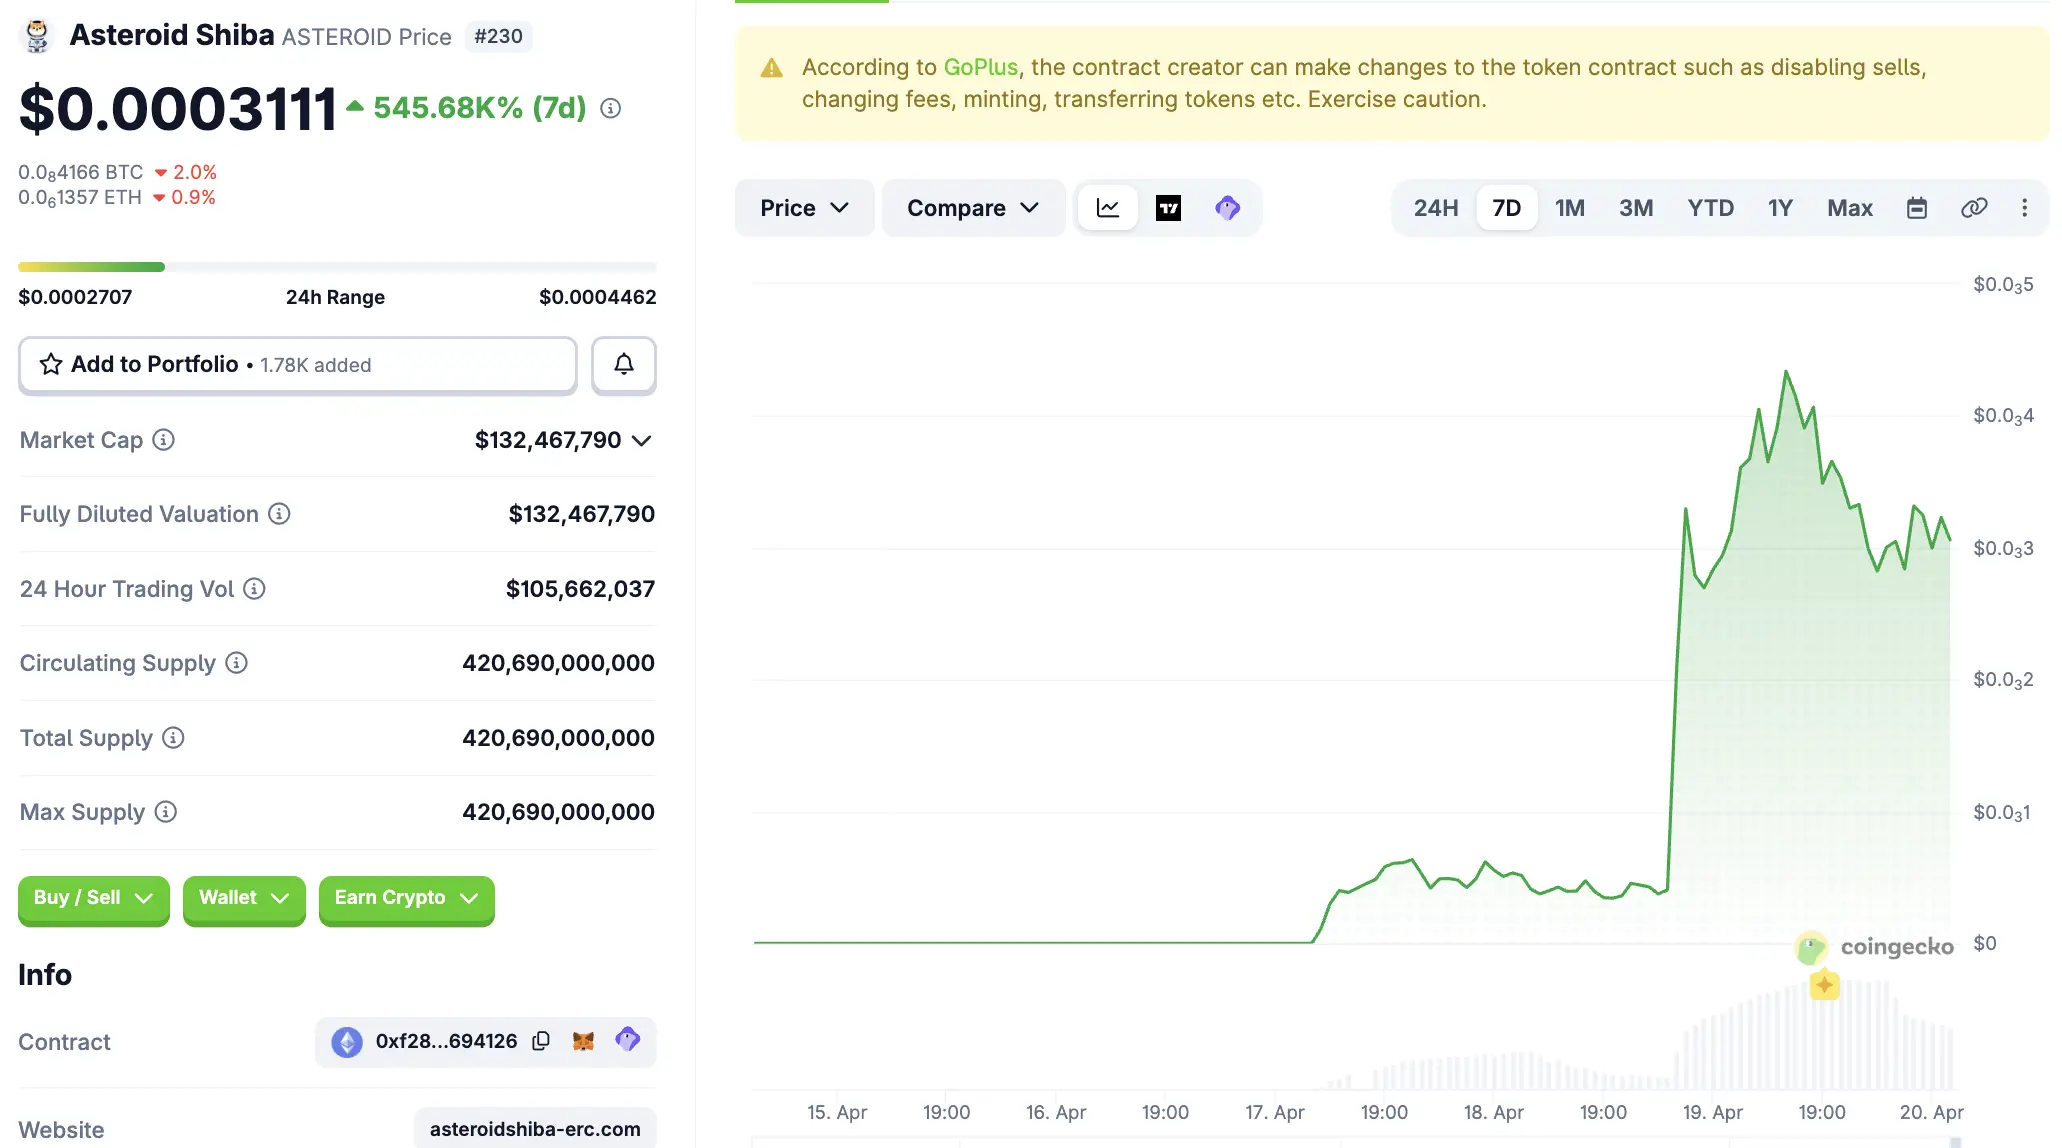Screen dimensions: 2062x1148
Task: Click the contract address 0xf28...694126
Action: [445, 1040]
